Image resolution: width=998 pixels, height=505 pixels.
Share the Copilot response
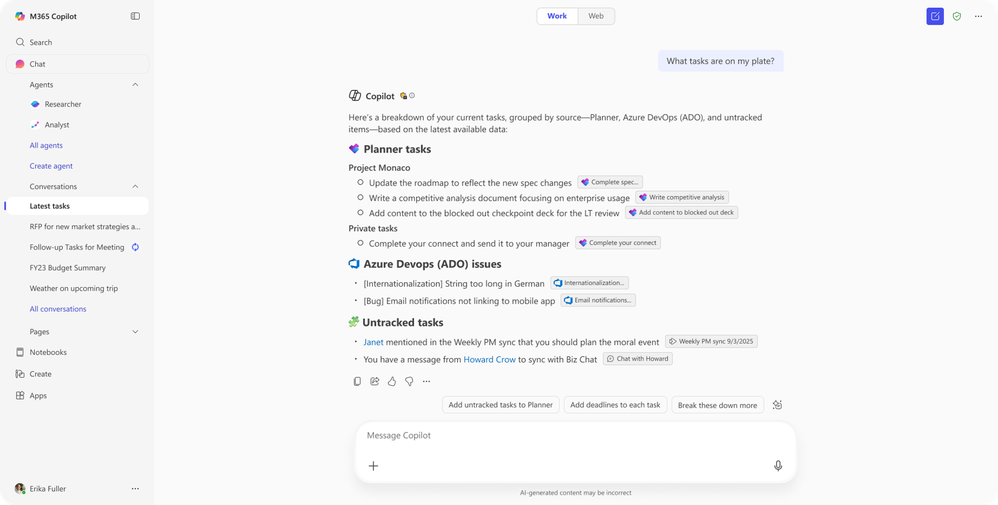point(374,381)
